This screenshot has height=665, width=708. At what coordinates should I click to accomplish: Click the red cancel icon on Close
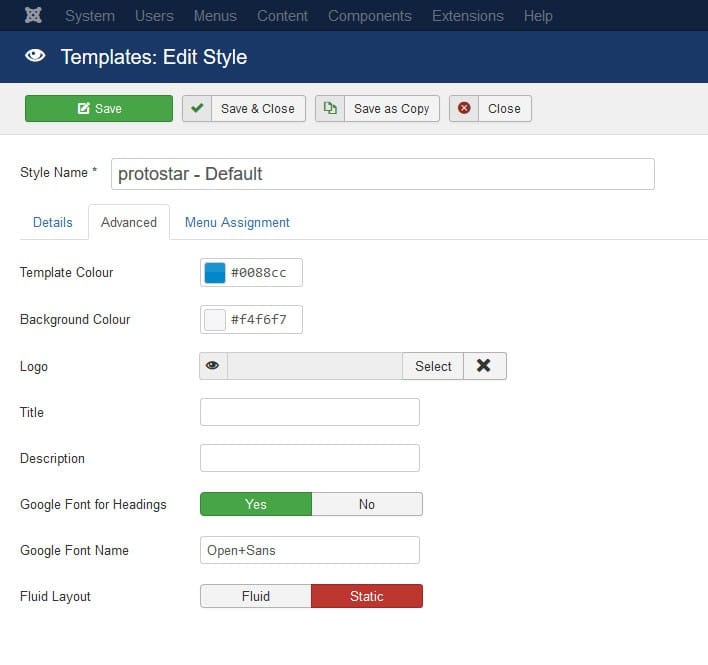[464, 108]
